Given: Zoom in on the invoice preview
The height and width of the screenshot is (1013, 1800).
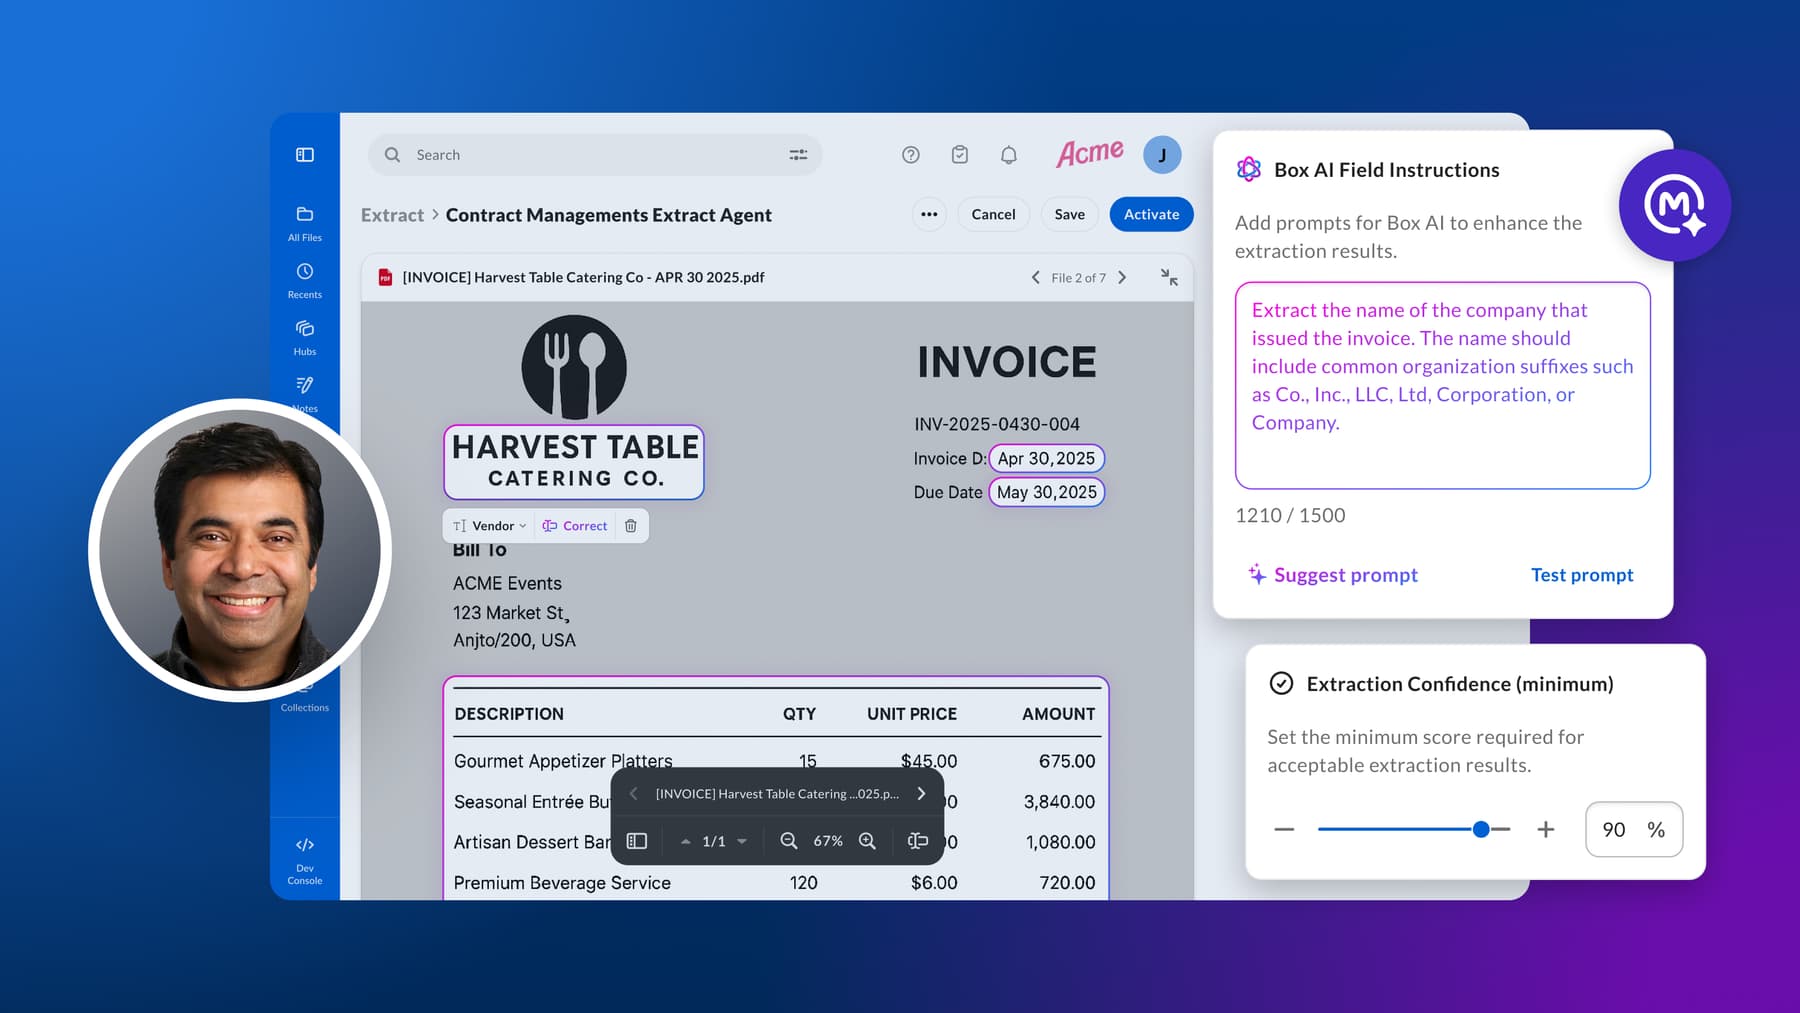Looking at the screenshot, I should pos(866,840).
